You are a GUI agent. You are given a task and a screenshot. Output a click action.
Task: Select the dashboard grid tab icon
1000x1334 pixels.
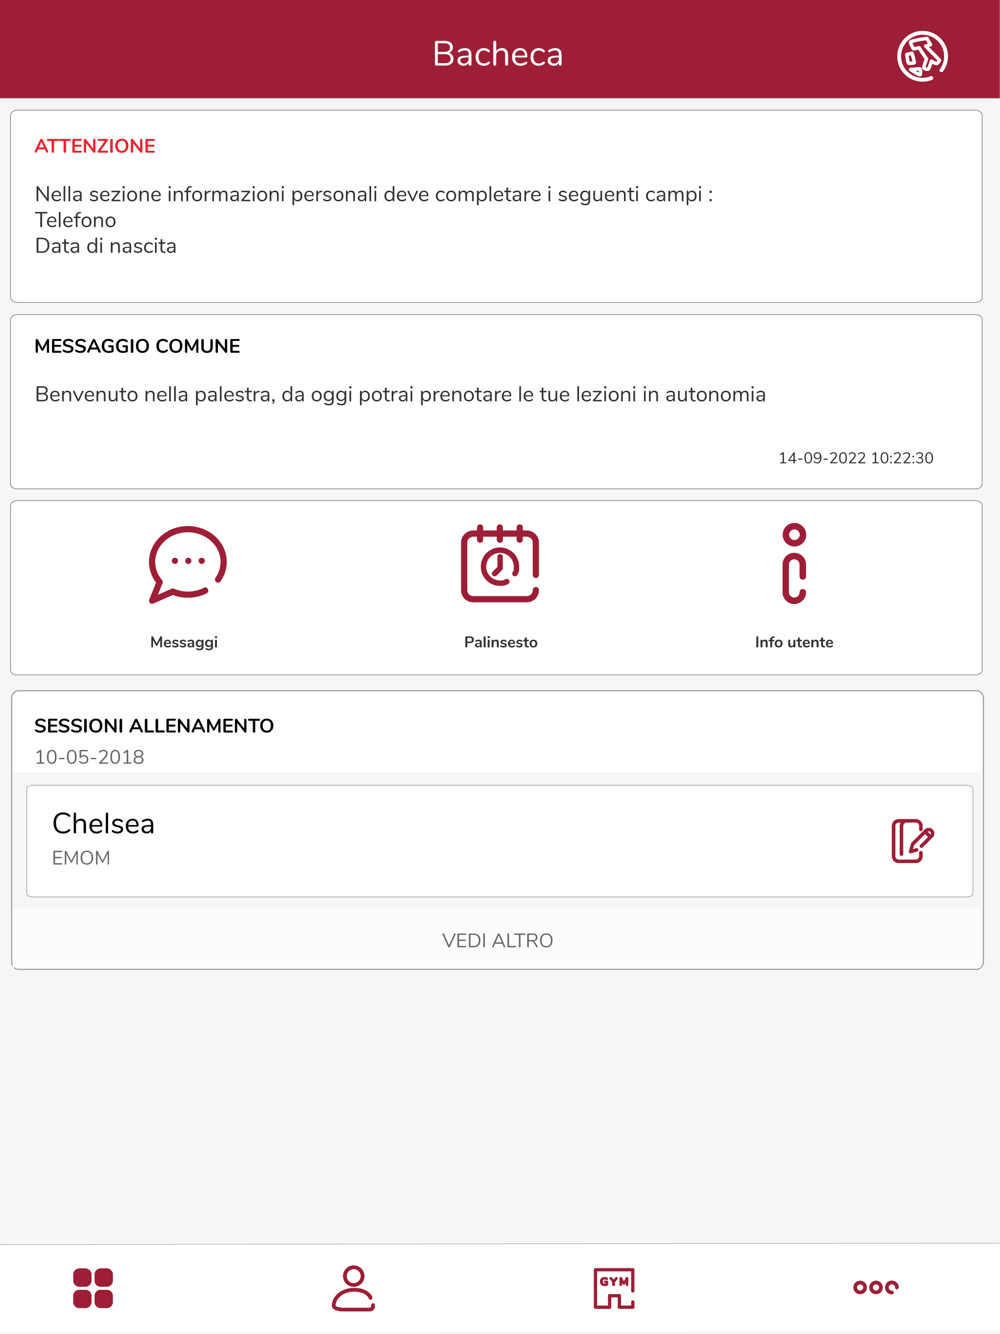(x=93, y=1288)
